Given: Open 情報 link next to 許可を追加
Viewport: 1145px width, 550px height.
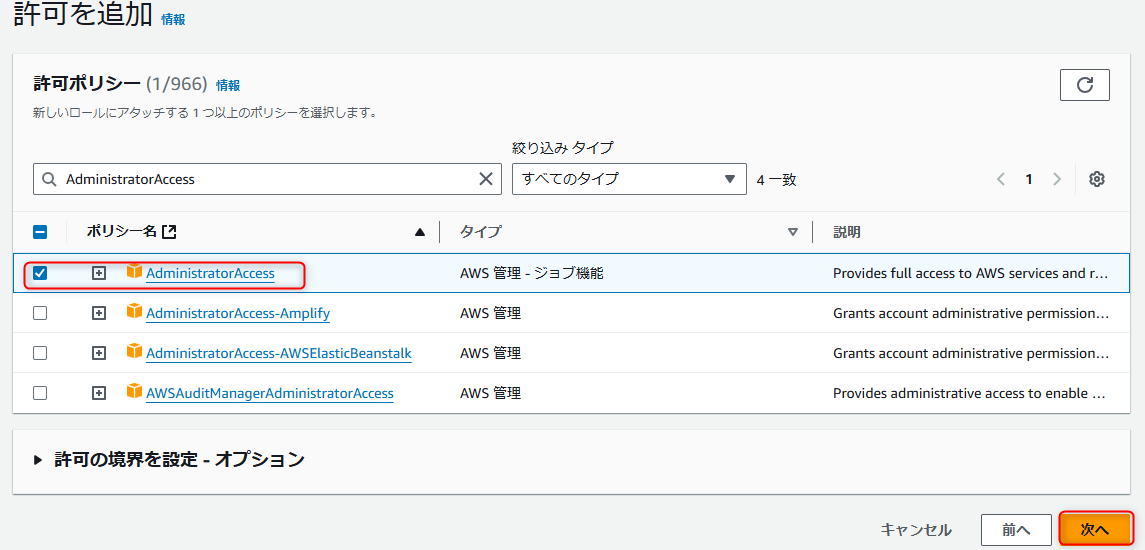Looking at the screenshot, I should click(174, 20).
